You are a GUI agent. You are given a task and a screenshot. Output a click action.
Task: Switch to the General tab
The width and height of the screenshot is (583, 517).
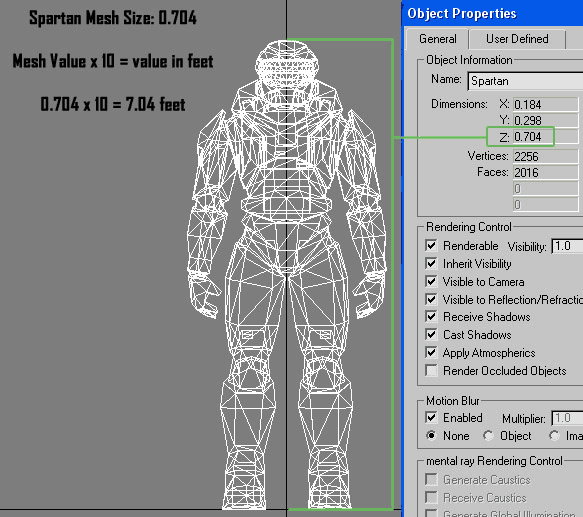click(x=437, y=39)
